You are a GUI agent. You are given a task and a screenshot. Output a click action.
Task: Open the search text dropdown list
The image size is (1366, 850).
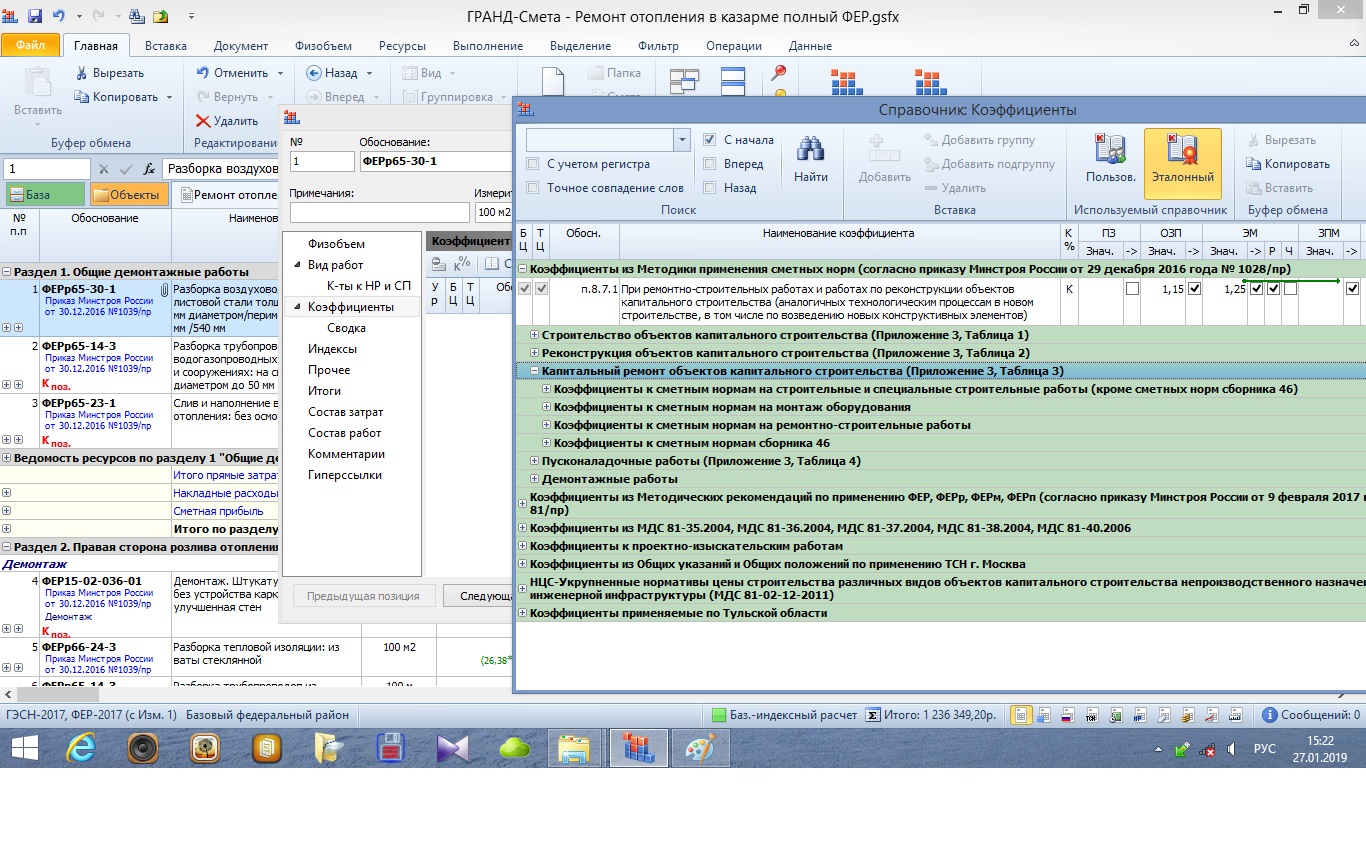coord(682,140)
